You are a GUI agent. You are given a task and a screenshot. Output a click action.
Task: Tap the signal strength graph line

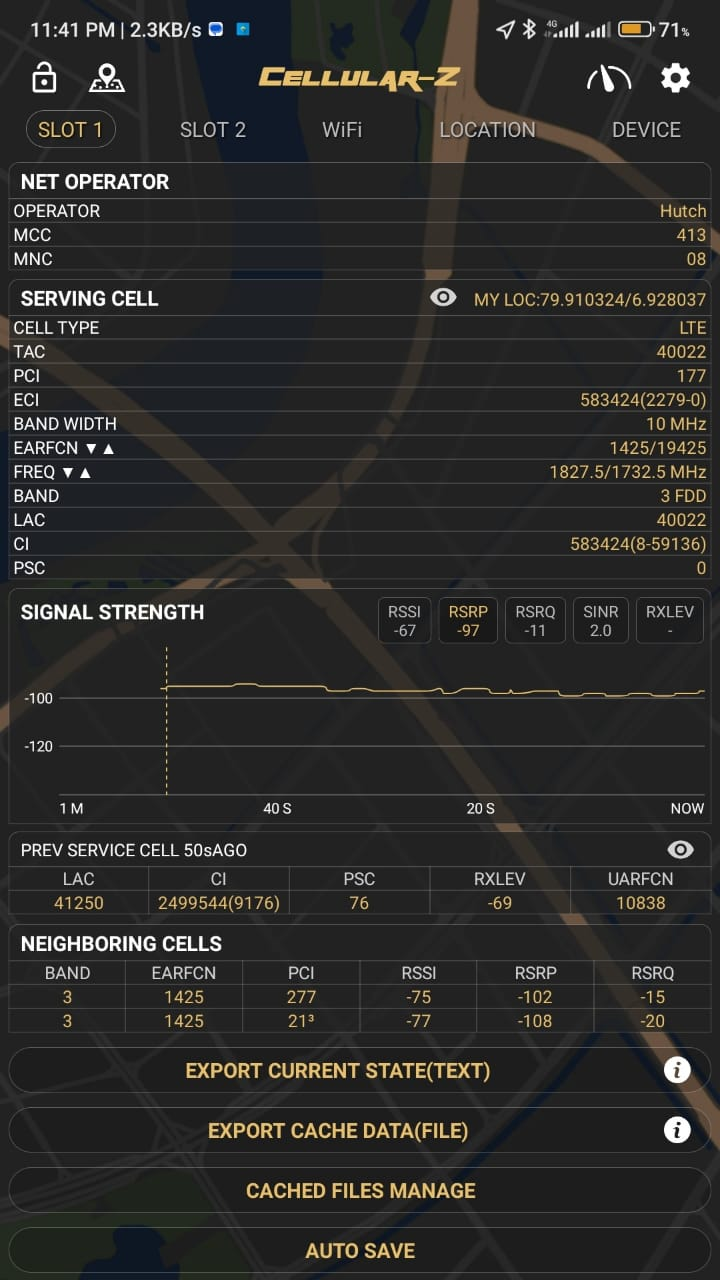point(432,690)
